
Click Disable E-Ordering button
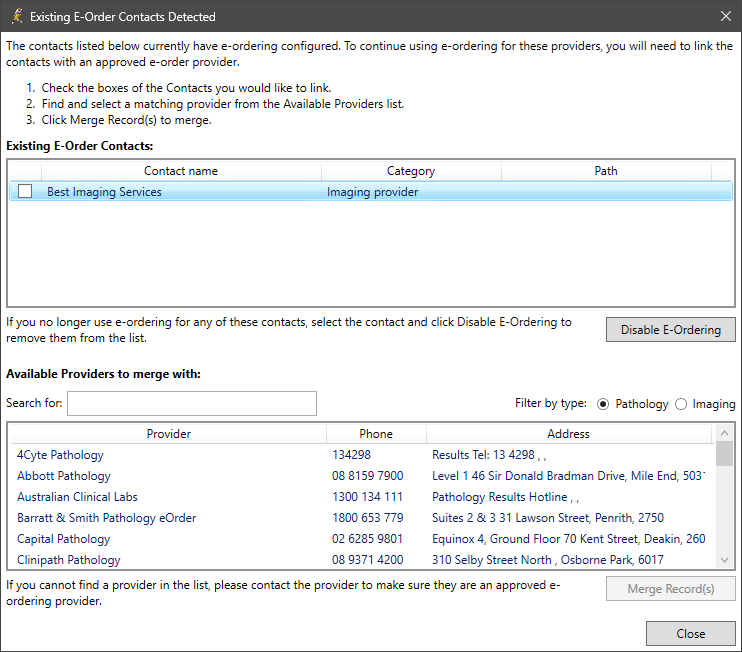[x=671, y=330]
